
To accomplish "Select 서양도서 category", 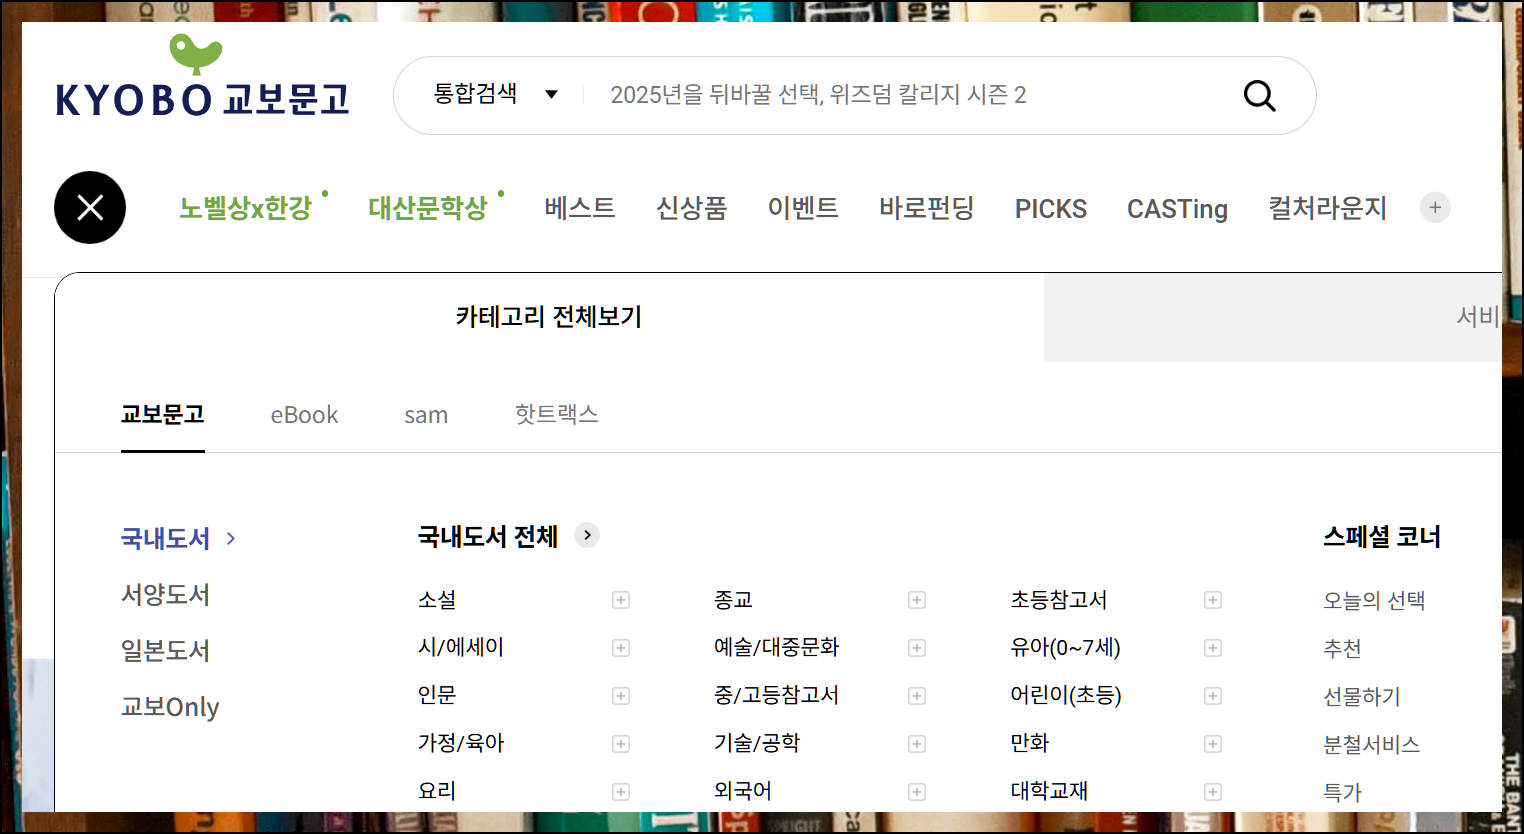I will [x=166, y=594].
